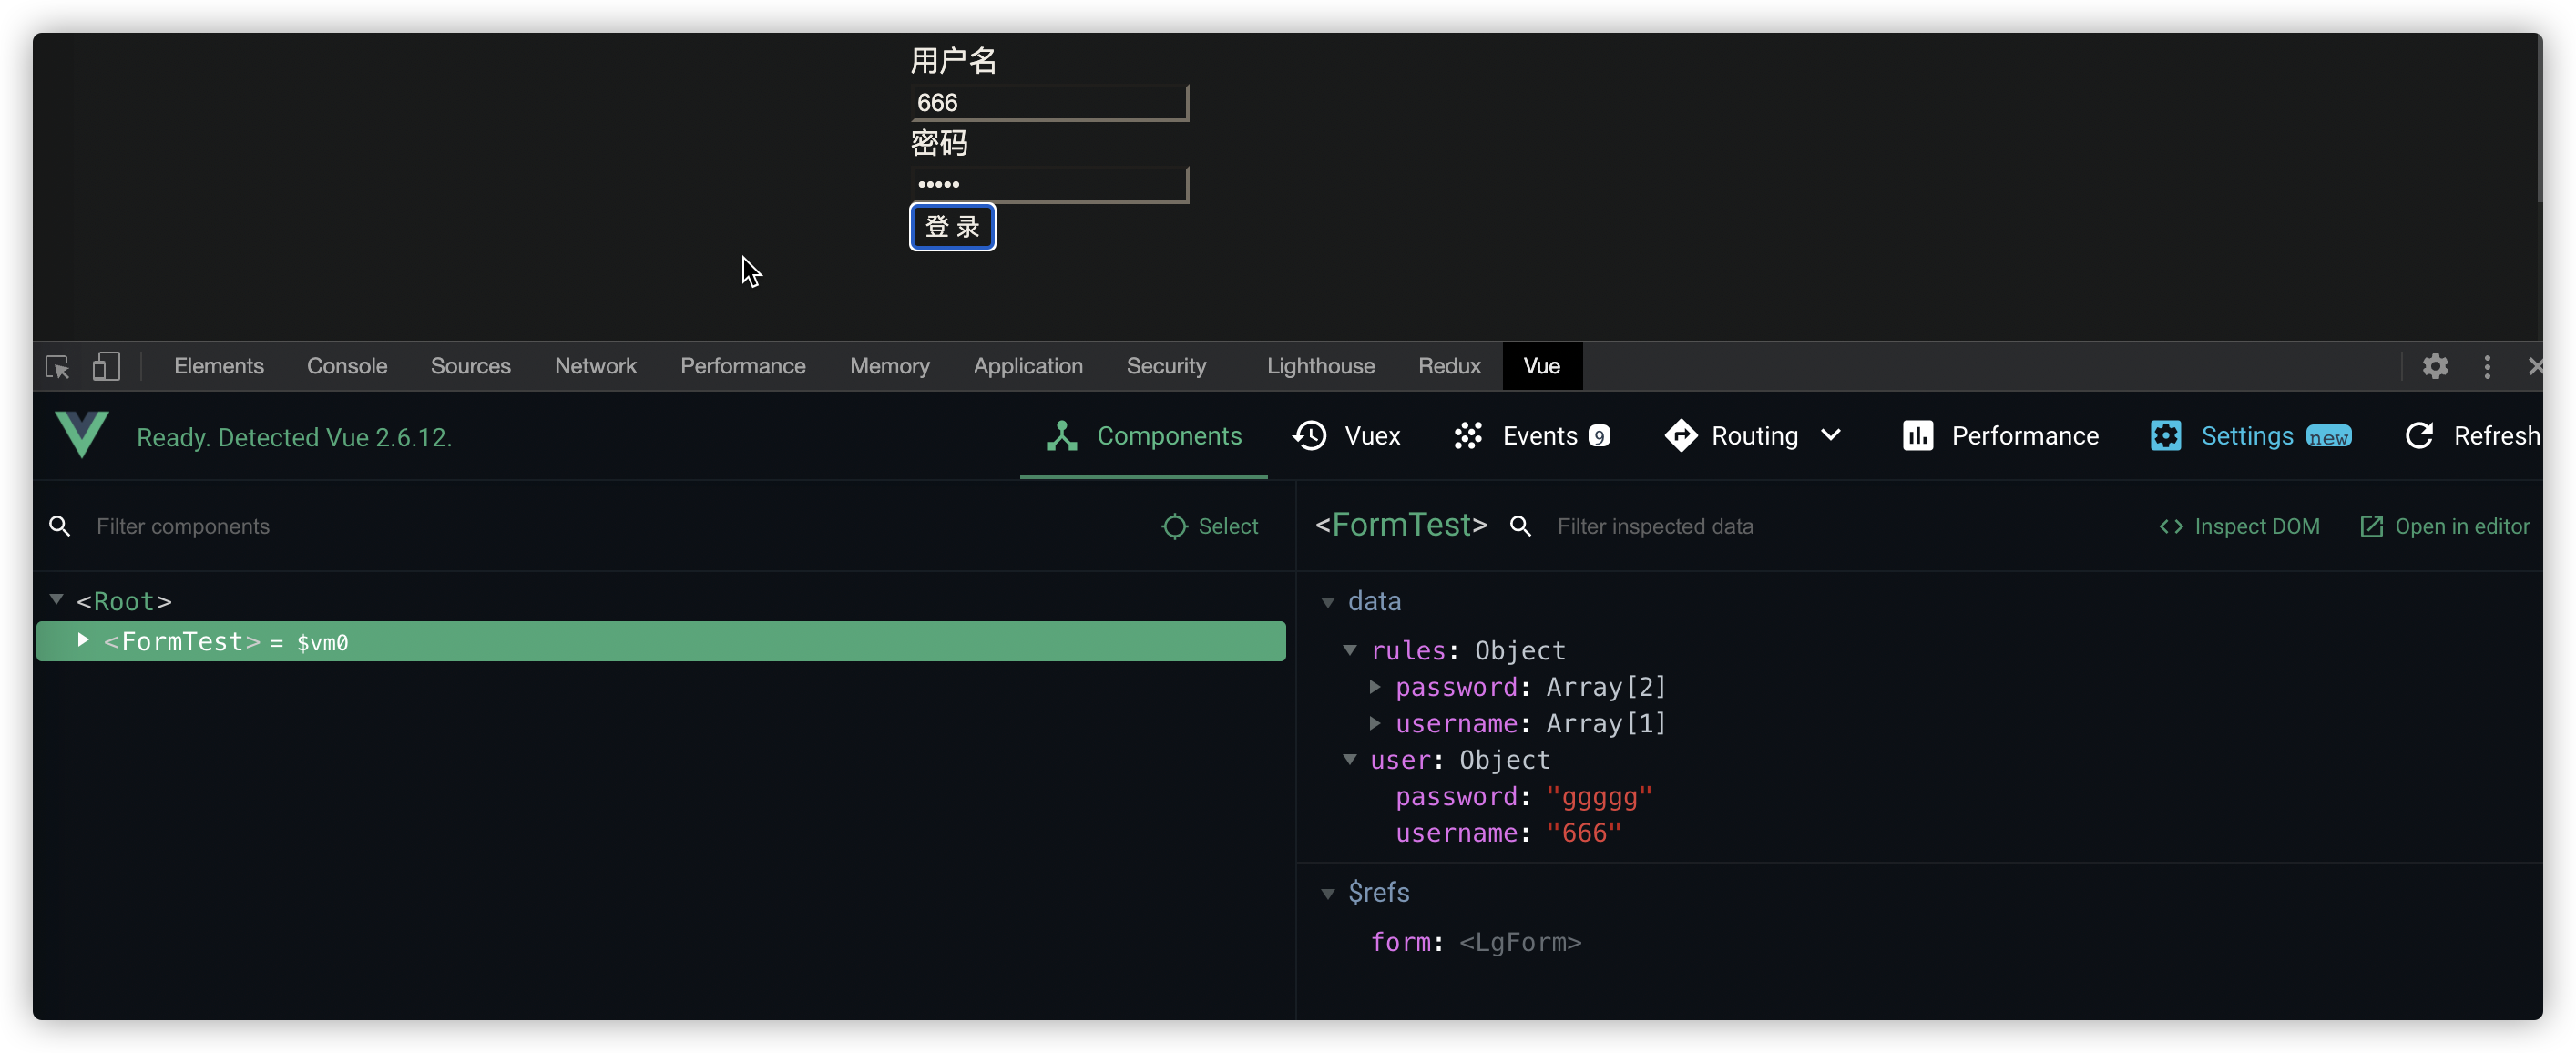This screenshot has height=1053, width=2576.
Task: Collapse the user object
Action: [x=1350, y=760]
